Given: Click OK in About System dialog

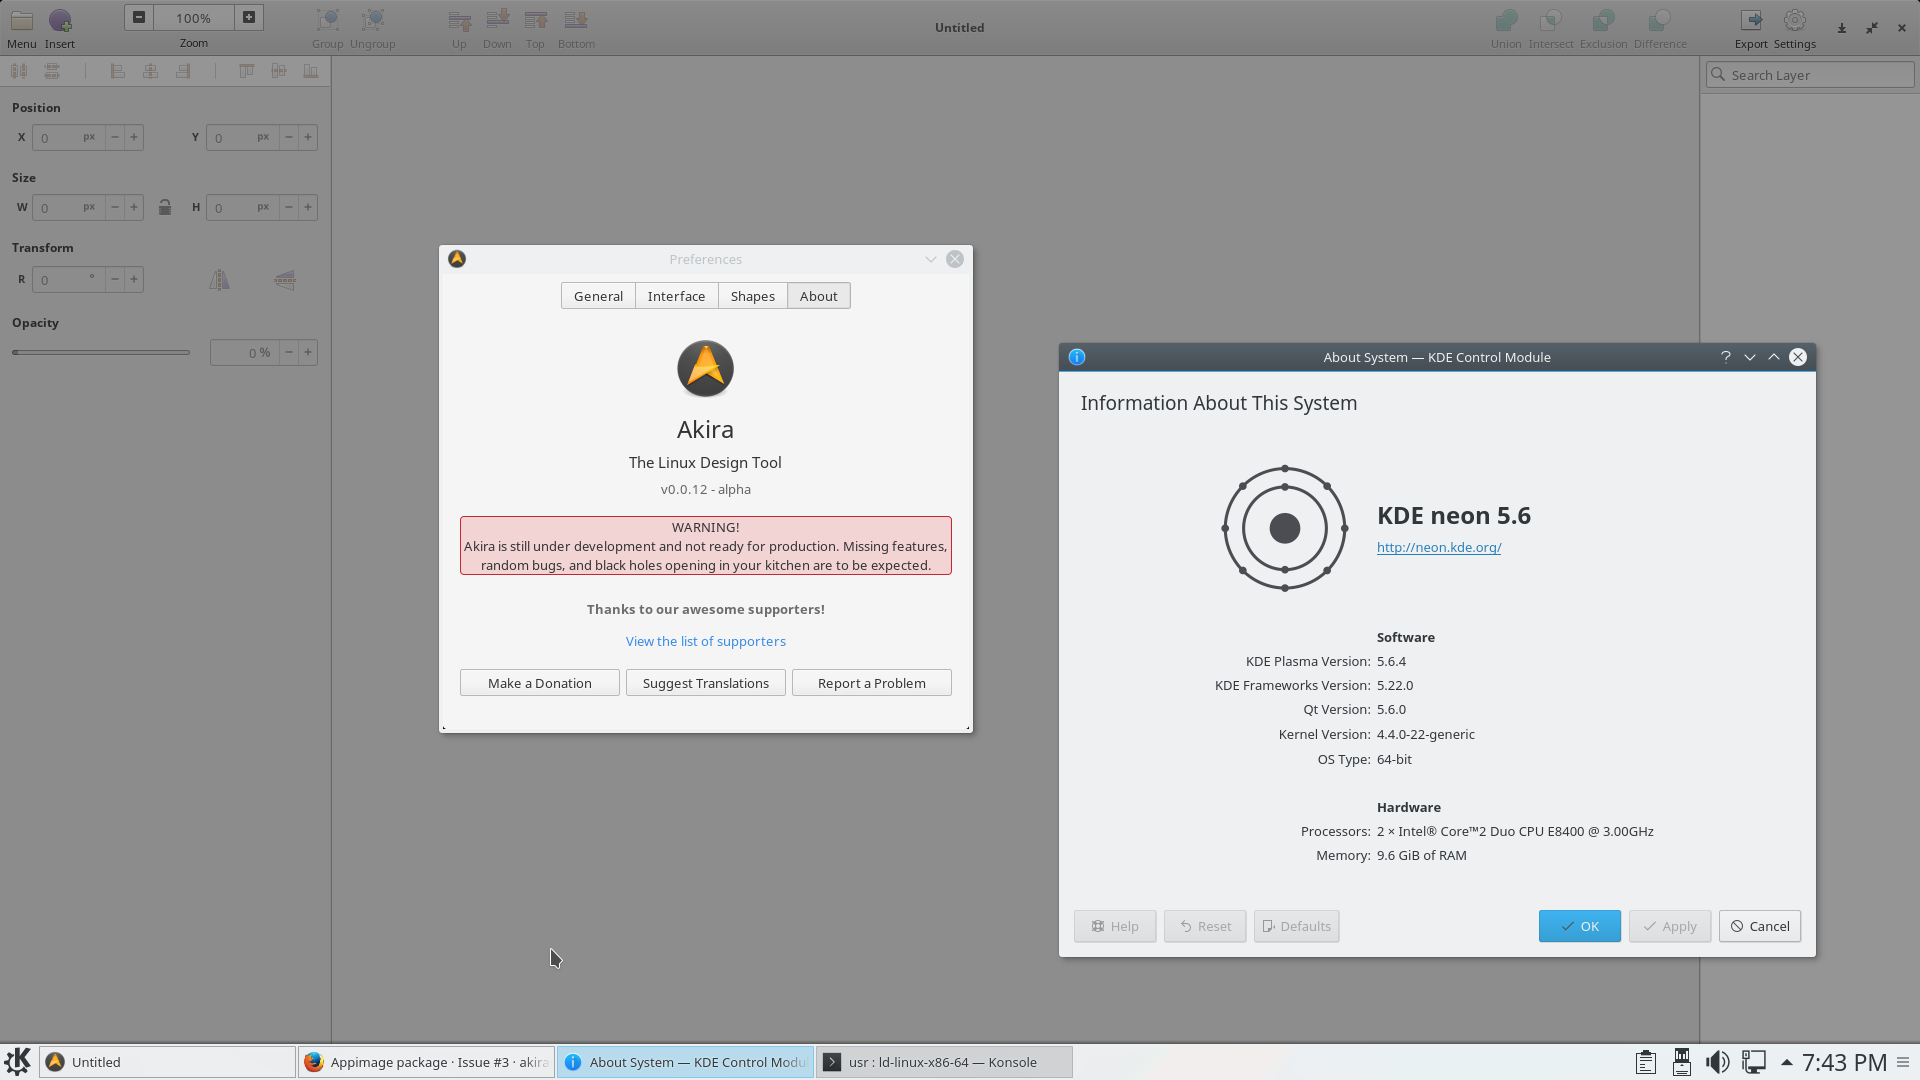Looking at the screenshot, I should tap(1580, 926).
